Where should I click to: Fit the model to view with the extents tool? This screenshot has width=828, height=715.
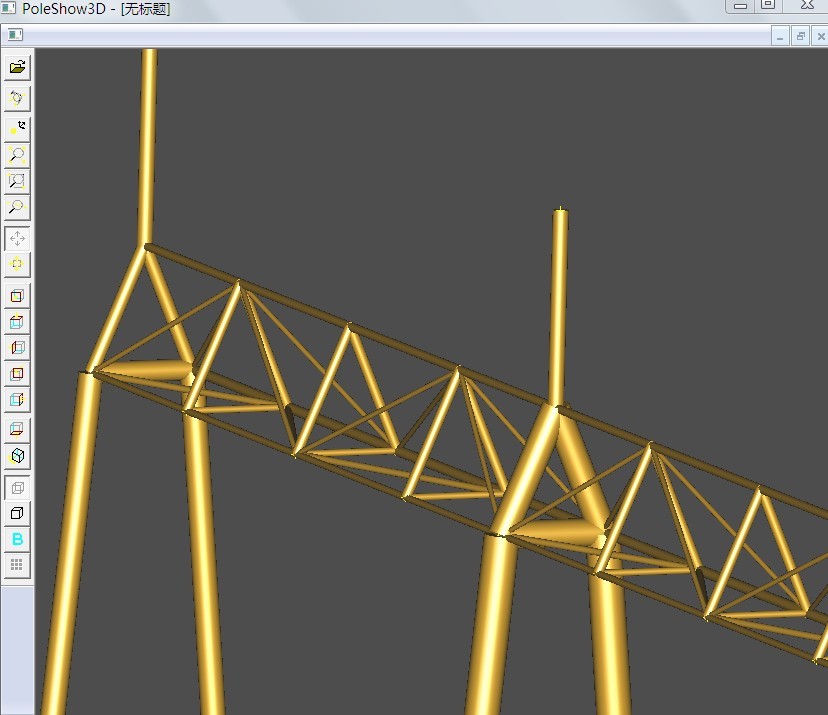(17, 264)
